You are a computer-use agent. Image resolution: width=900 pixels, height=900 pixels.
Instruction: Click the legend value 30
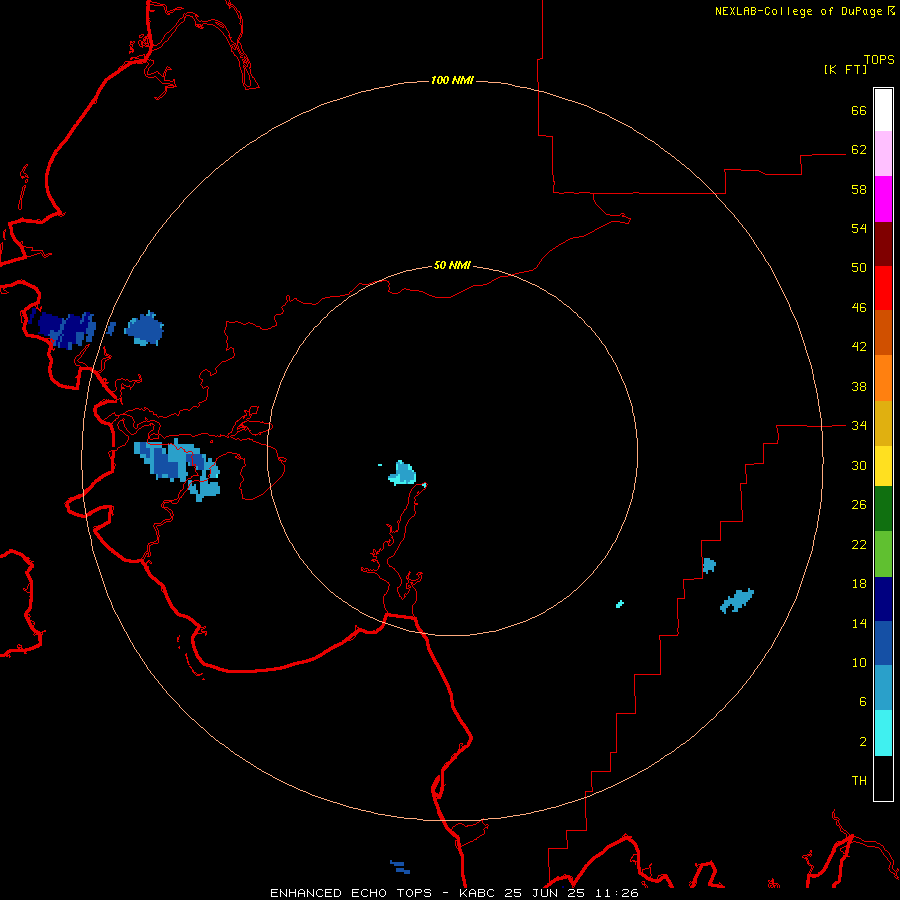click(859, 465)
